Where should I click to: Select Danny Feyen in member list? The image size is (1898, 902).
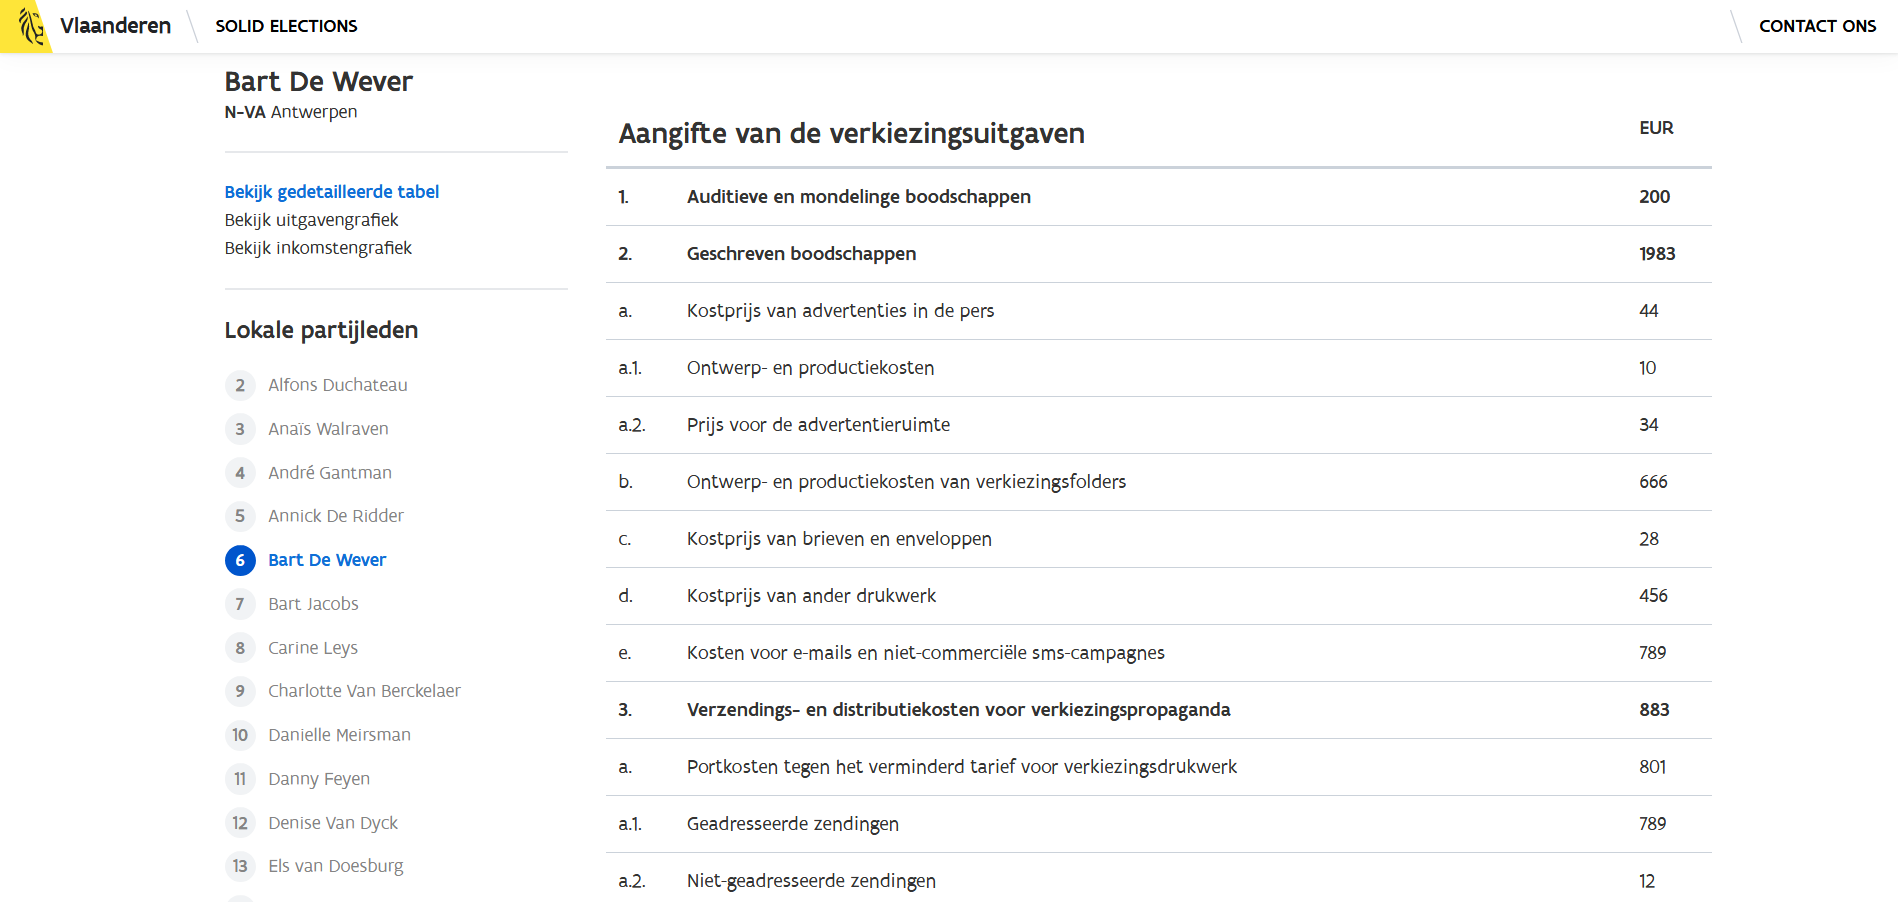click(x=318, y=779)
